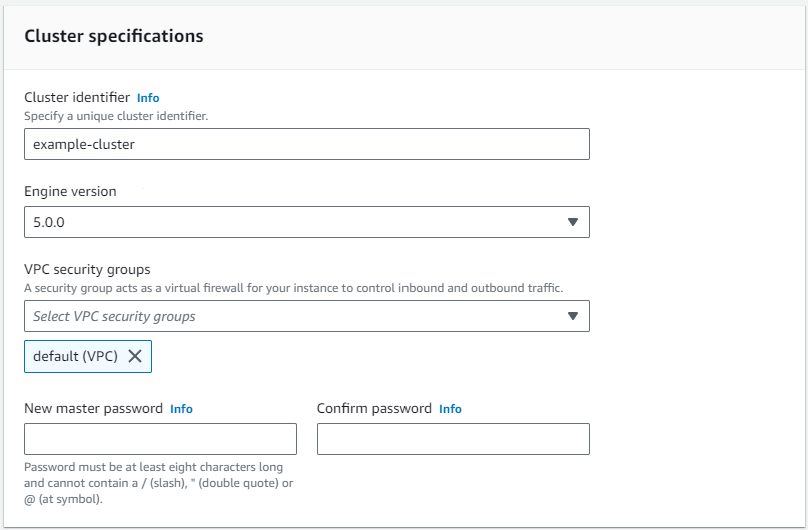Click the Engine version label
This screenshot has height=530, width=808.
pyautogui.click(x=70, y=191)
